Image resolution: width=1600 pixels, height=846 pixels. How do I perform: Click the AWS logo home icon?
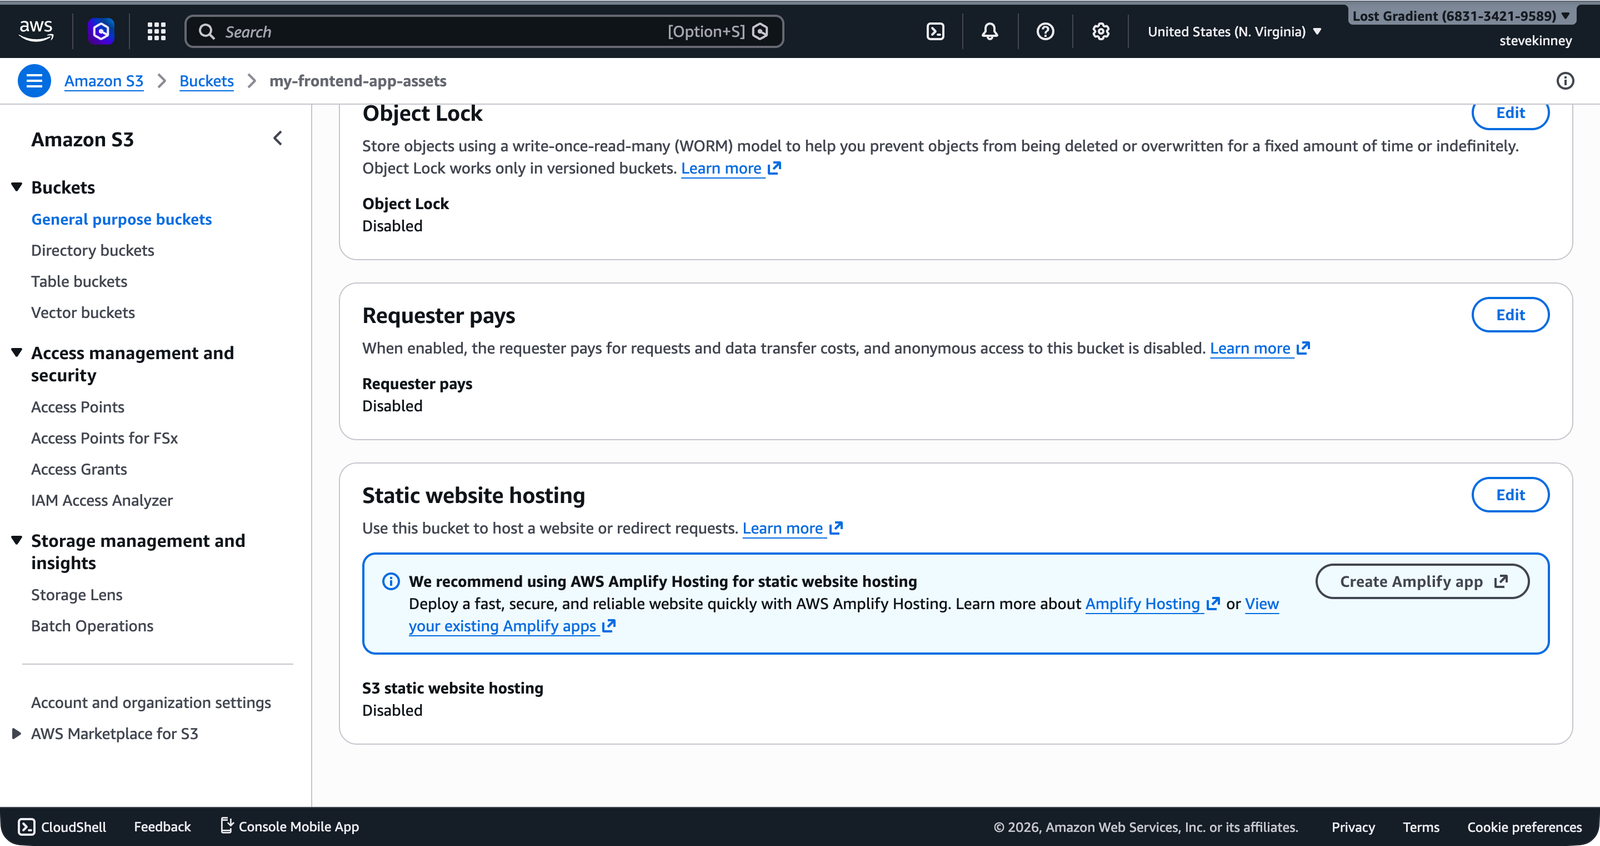pos(36,31)
